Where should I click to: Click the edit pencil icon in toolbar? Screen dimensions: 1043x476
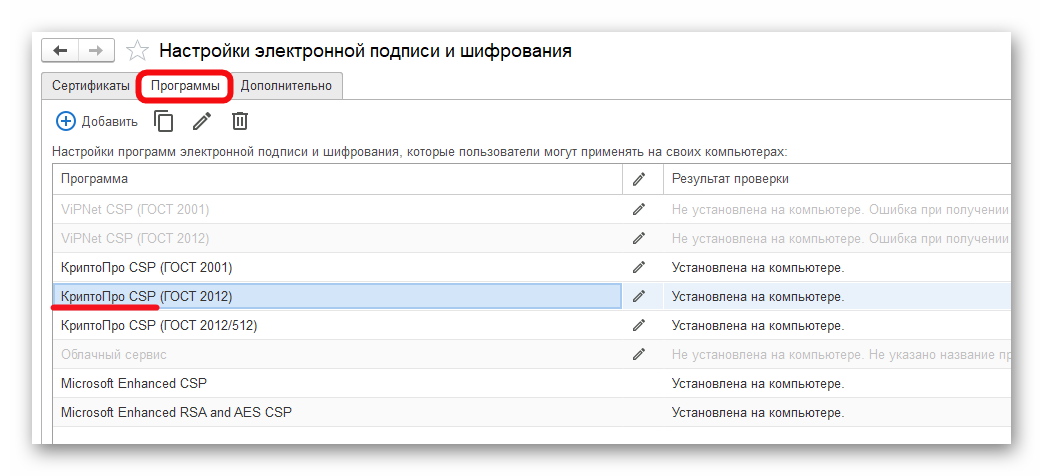coord(202,121)
